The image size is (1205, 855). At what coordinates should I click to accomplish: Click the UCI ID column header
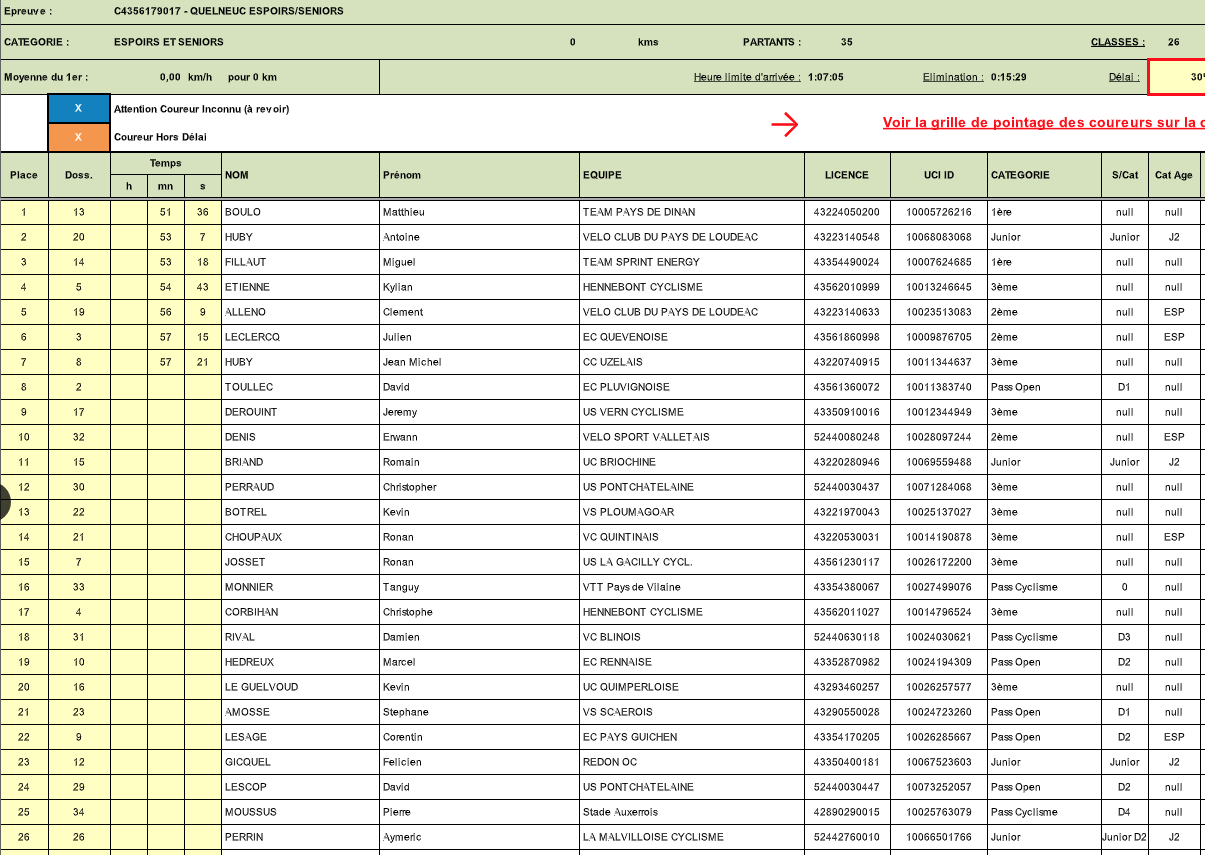coord(938,175)
